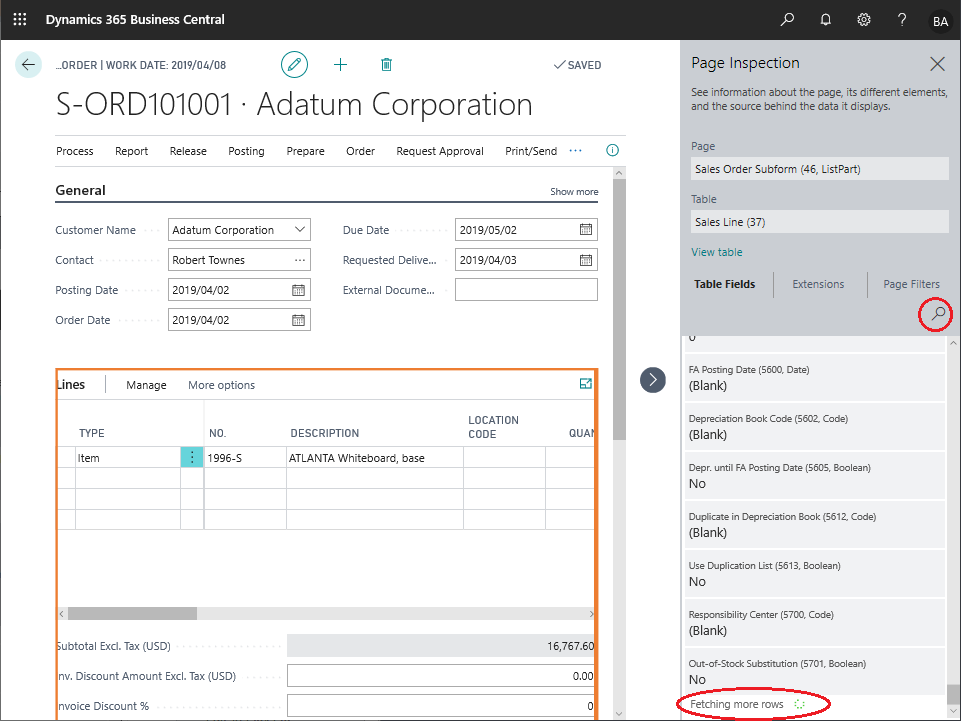The image size is (961, 721).
Task: Open the Print/Send menu
Action: [x=531, y=151]
